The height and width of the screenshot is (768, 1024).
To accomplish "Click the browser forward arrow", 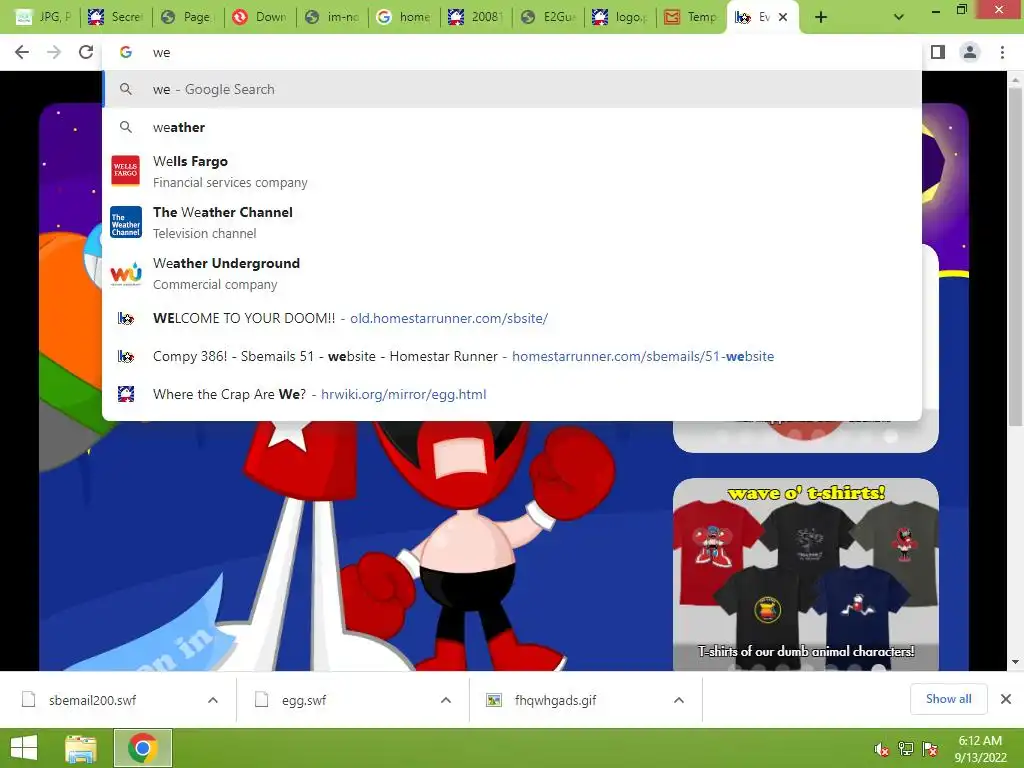I will pos(54,52).
